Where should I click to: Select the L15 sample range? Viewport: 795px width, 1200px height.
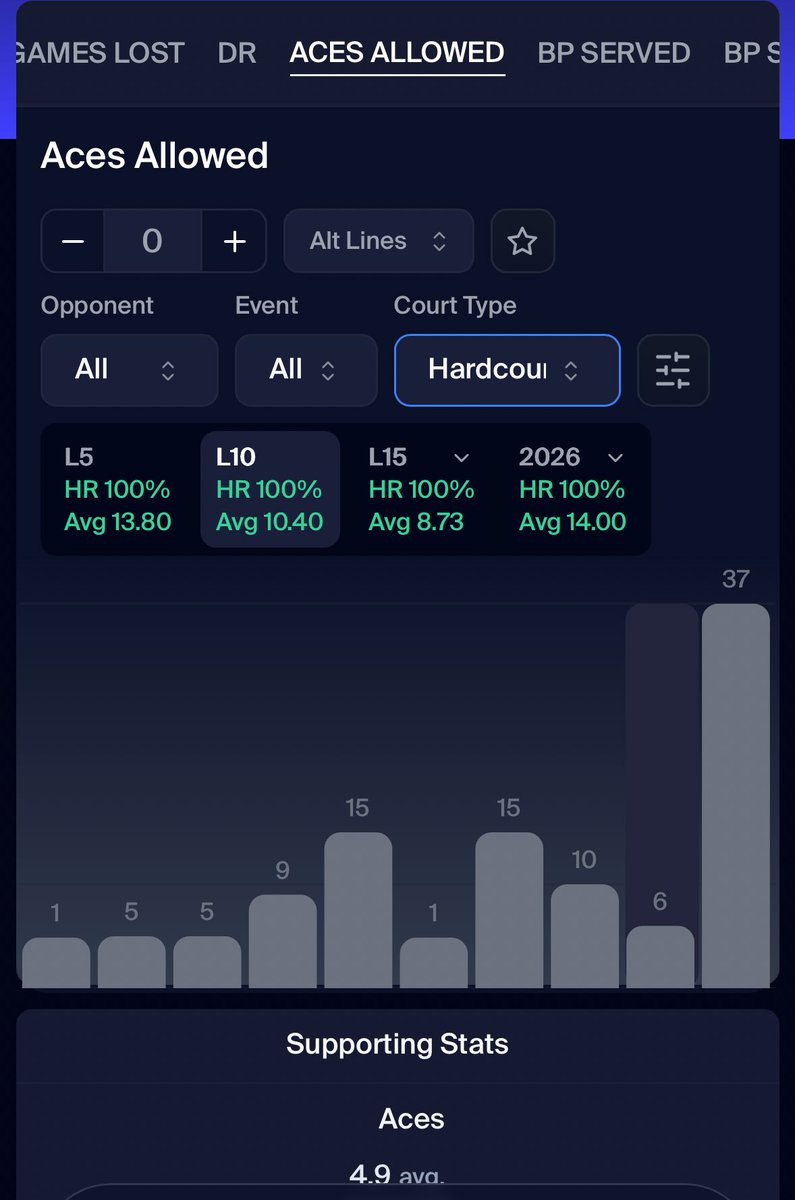421,489
